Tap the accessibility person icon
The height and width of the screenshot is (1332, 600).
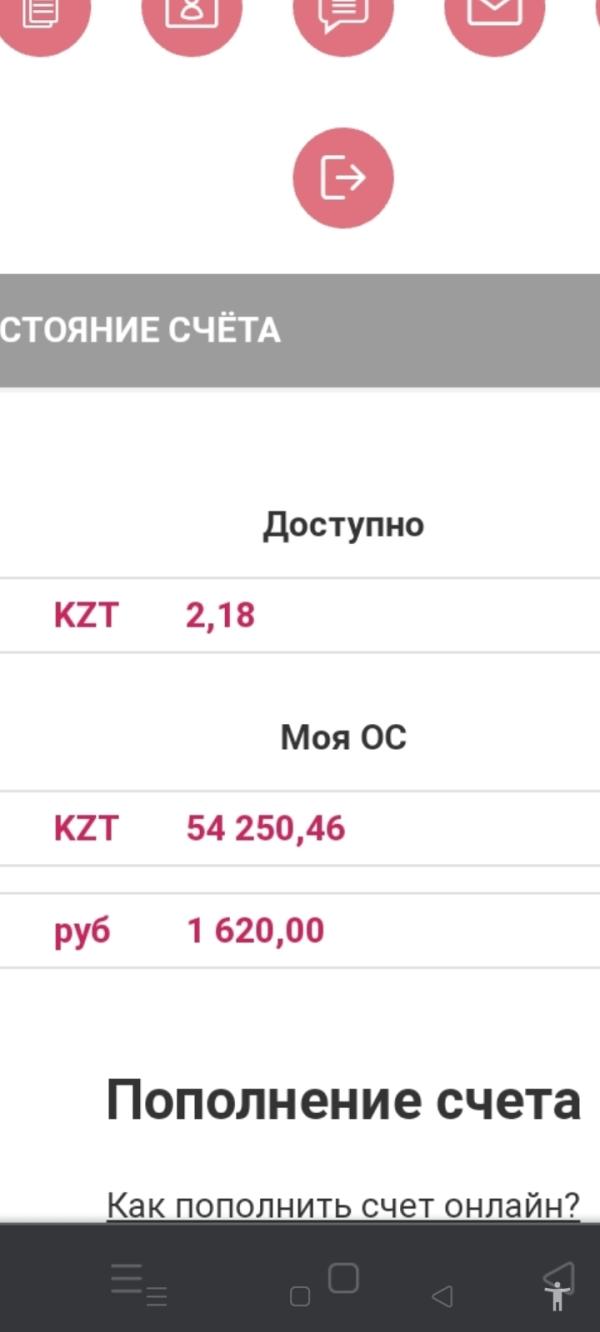point(558,1287)
